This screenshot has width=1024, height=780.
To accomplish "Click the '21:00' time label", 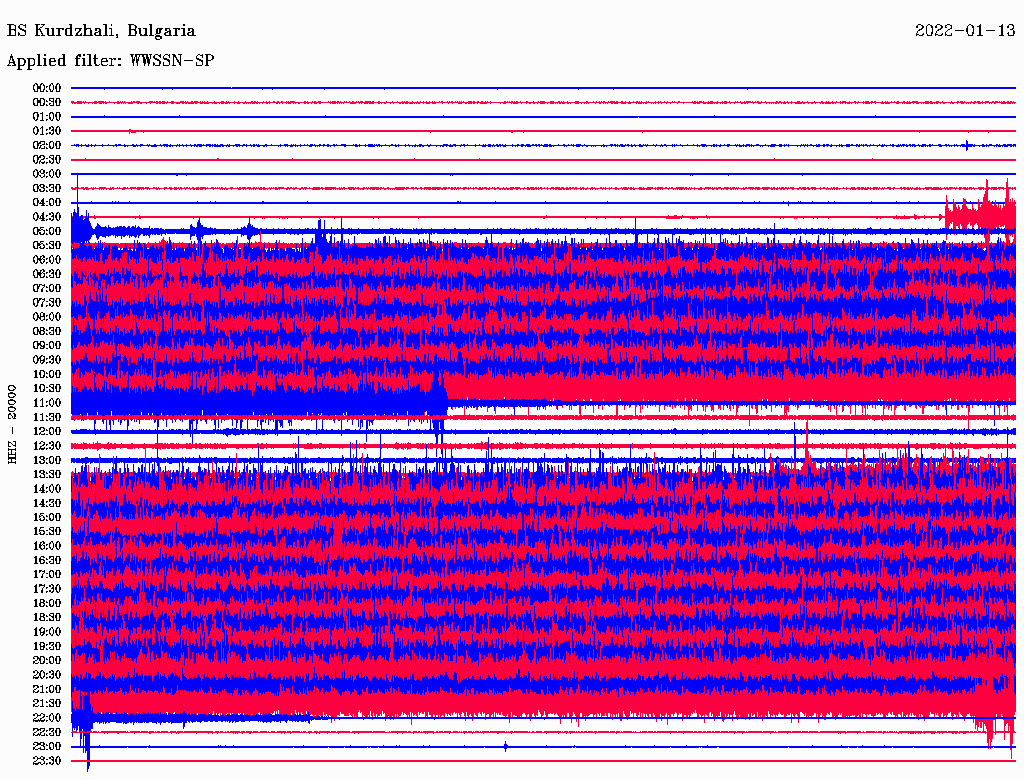I will (x=46, y=689).
